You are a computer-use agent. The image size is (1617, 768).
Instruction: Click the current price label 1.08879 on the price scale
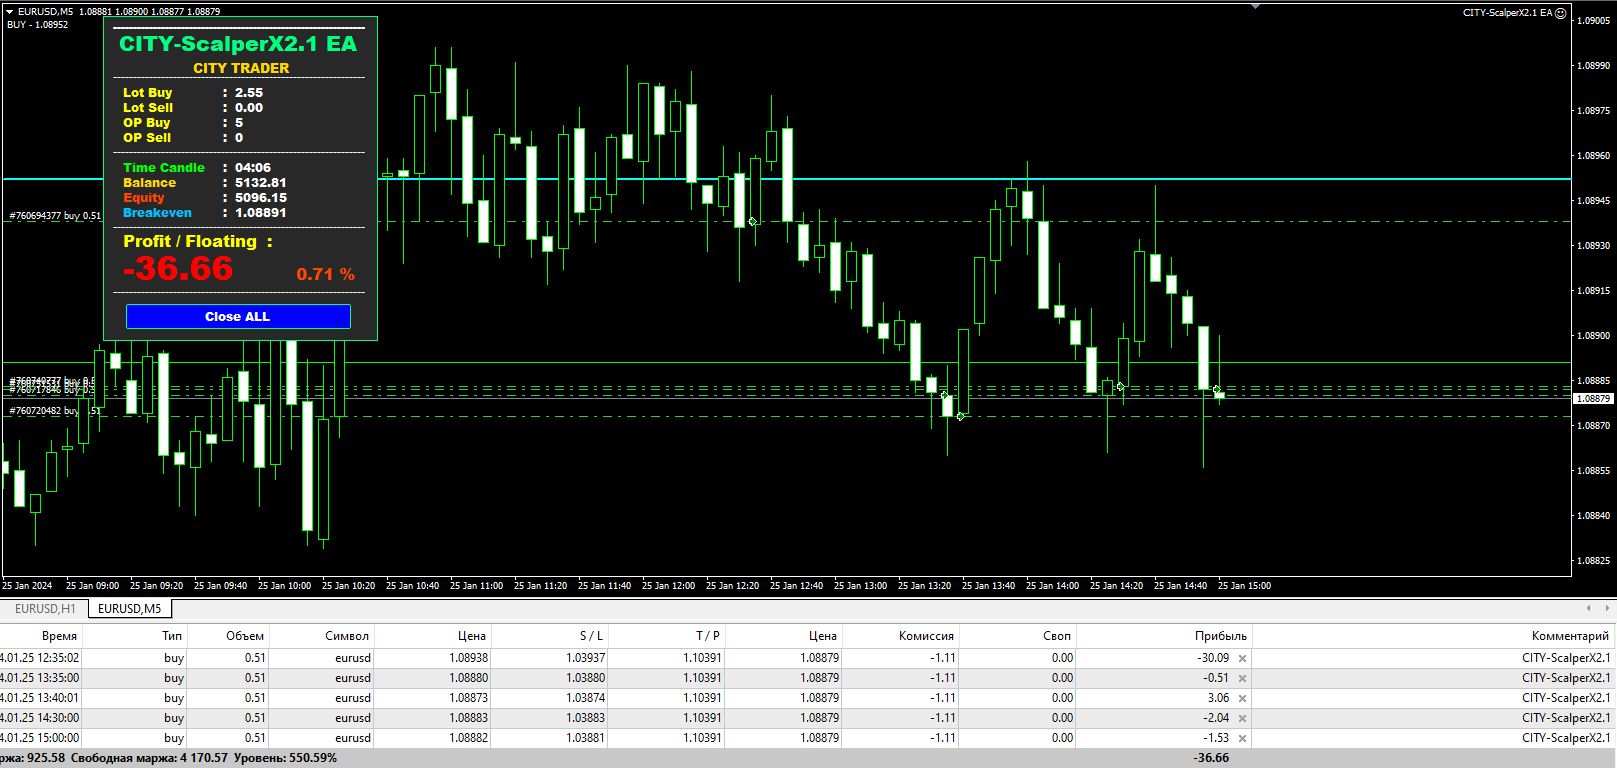[x=1593, y=399]
